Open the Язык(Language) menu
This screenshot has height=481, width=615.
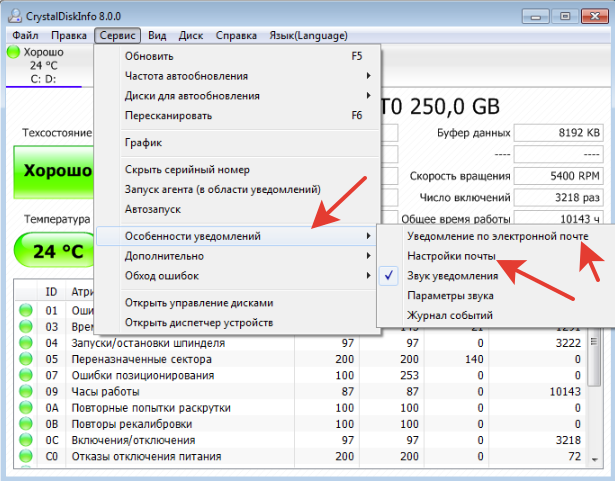coord(308,35)
